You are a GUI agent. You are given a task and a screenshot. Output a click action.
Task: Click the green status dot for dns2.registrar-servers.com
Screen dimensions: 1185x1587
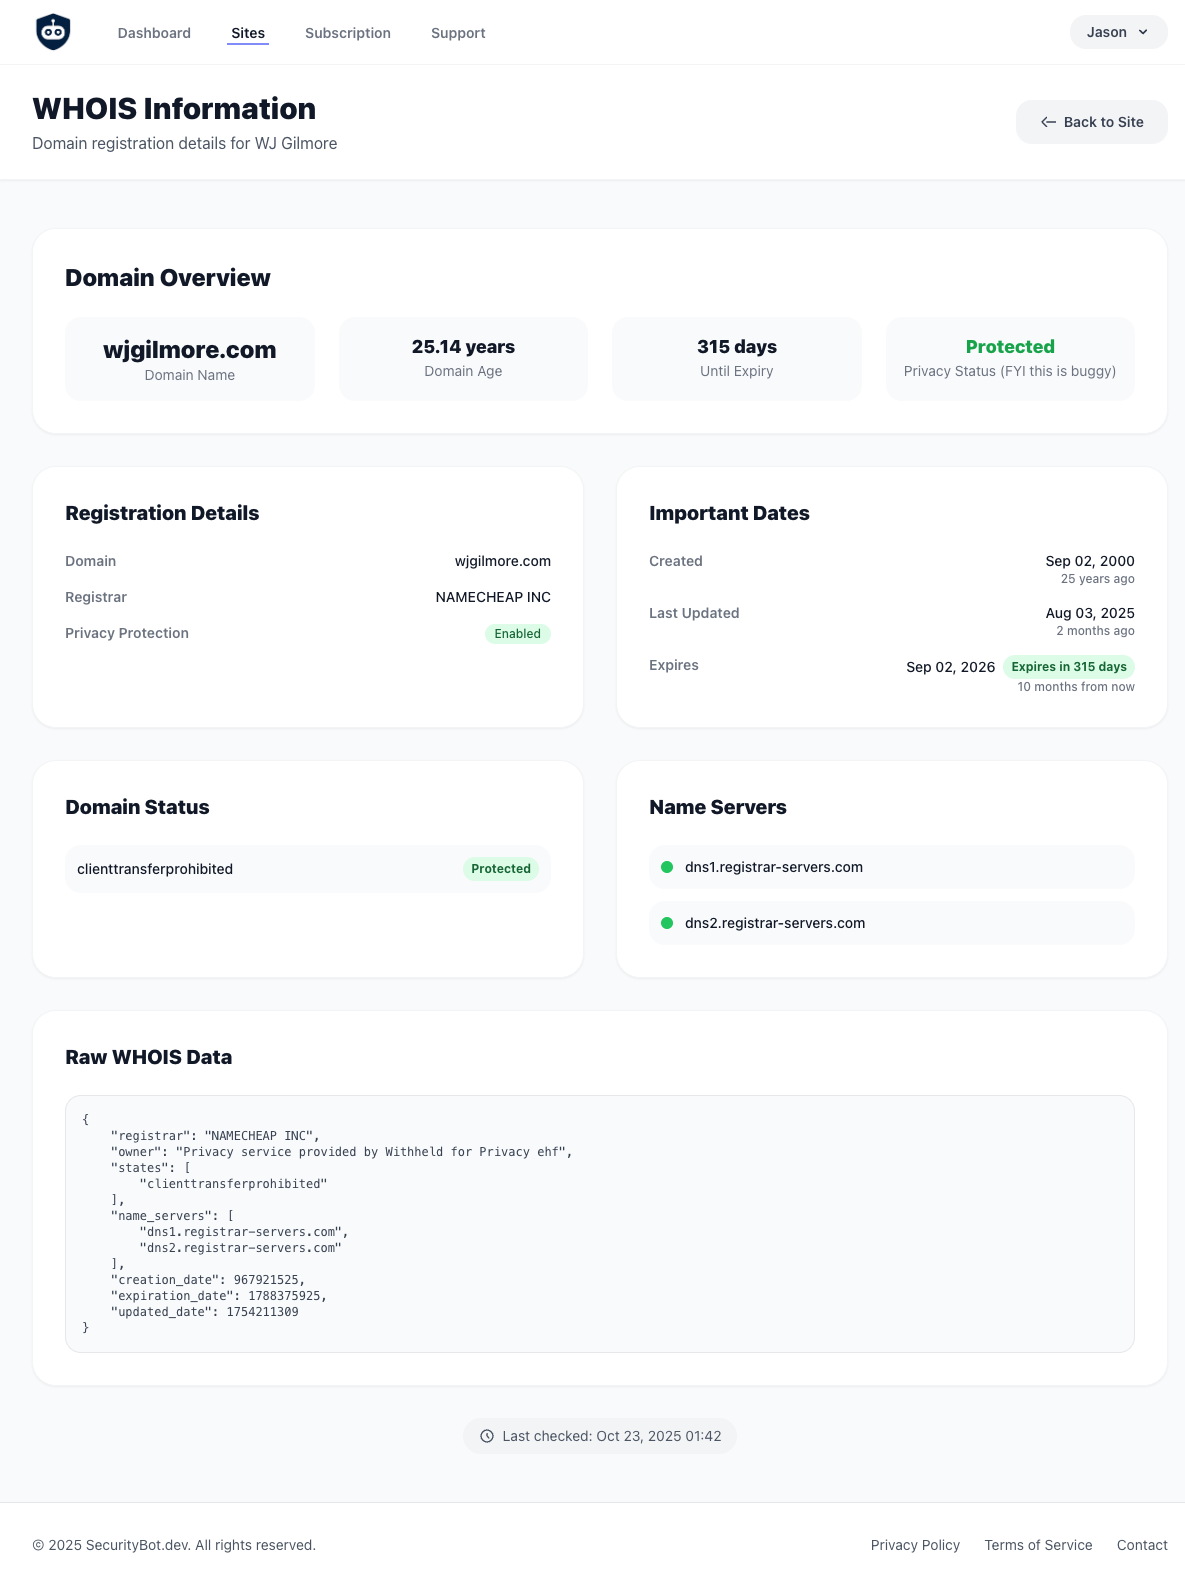pyautogui.click(x=667, y=923)
